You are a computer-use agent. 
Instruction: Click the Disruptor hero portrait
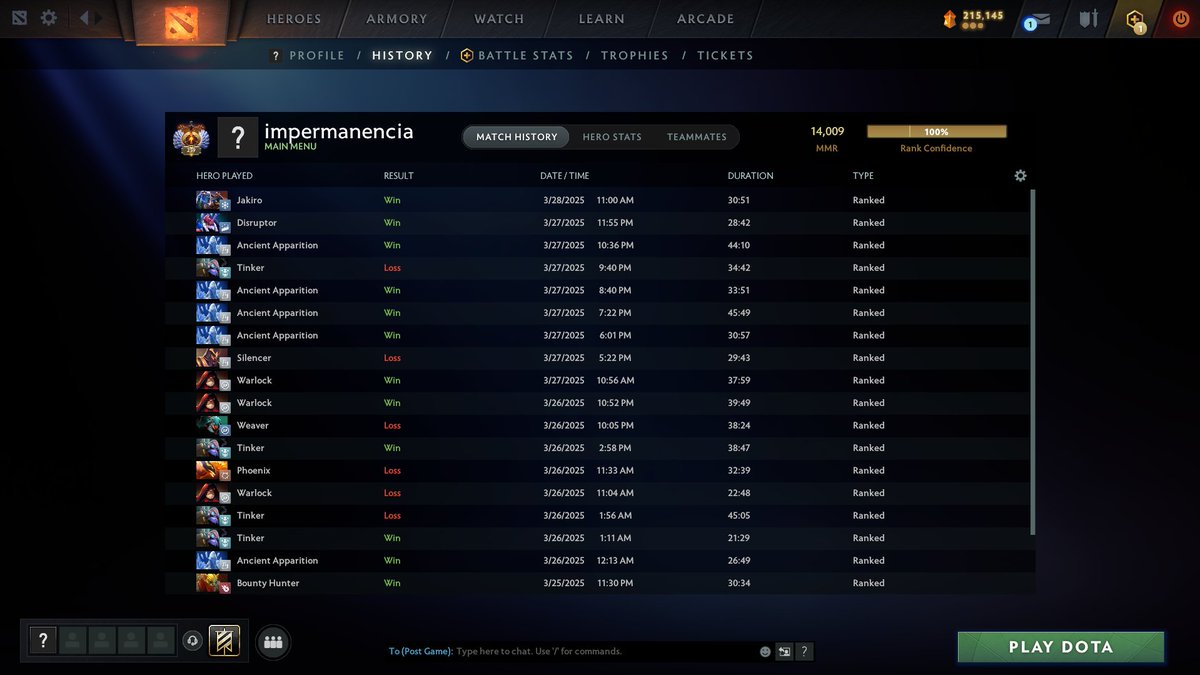click(x=213, y=223)
